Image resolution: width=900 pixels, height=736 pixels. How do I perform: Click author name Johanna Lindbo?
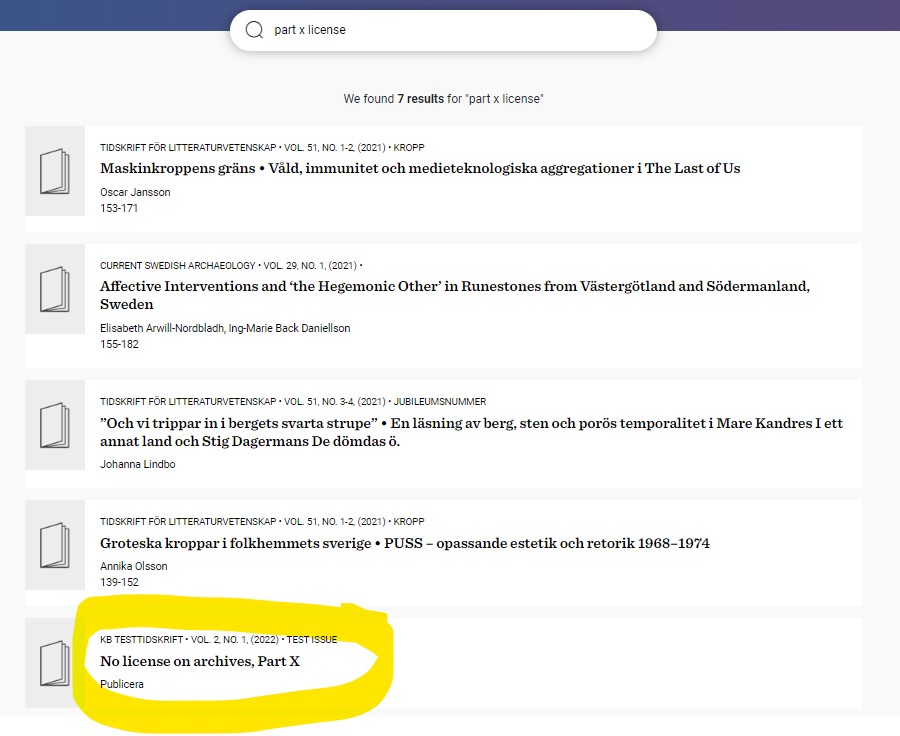[x=138, y=464]
